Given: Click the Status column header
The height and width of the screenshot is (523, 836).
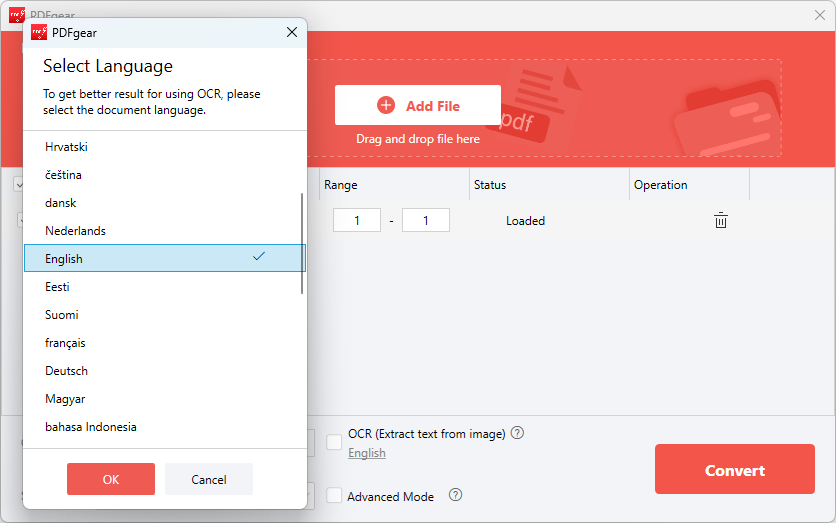Looking at the screenshot, I should point(549,184).
